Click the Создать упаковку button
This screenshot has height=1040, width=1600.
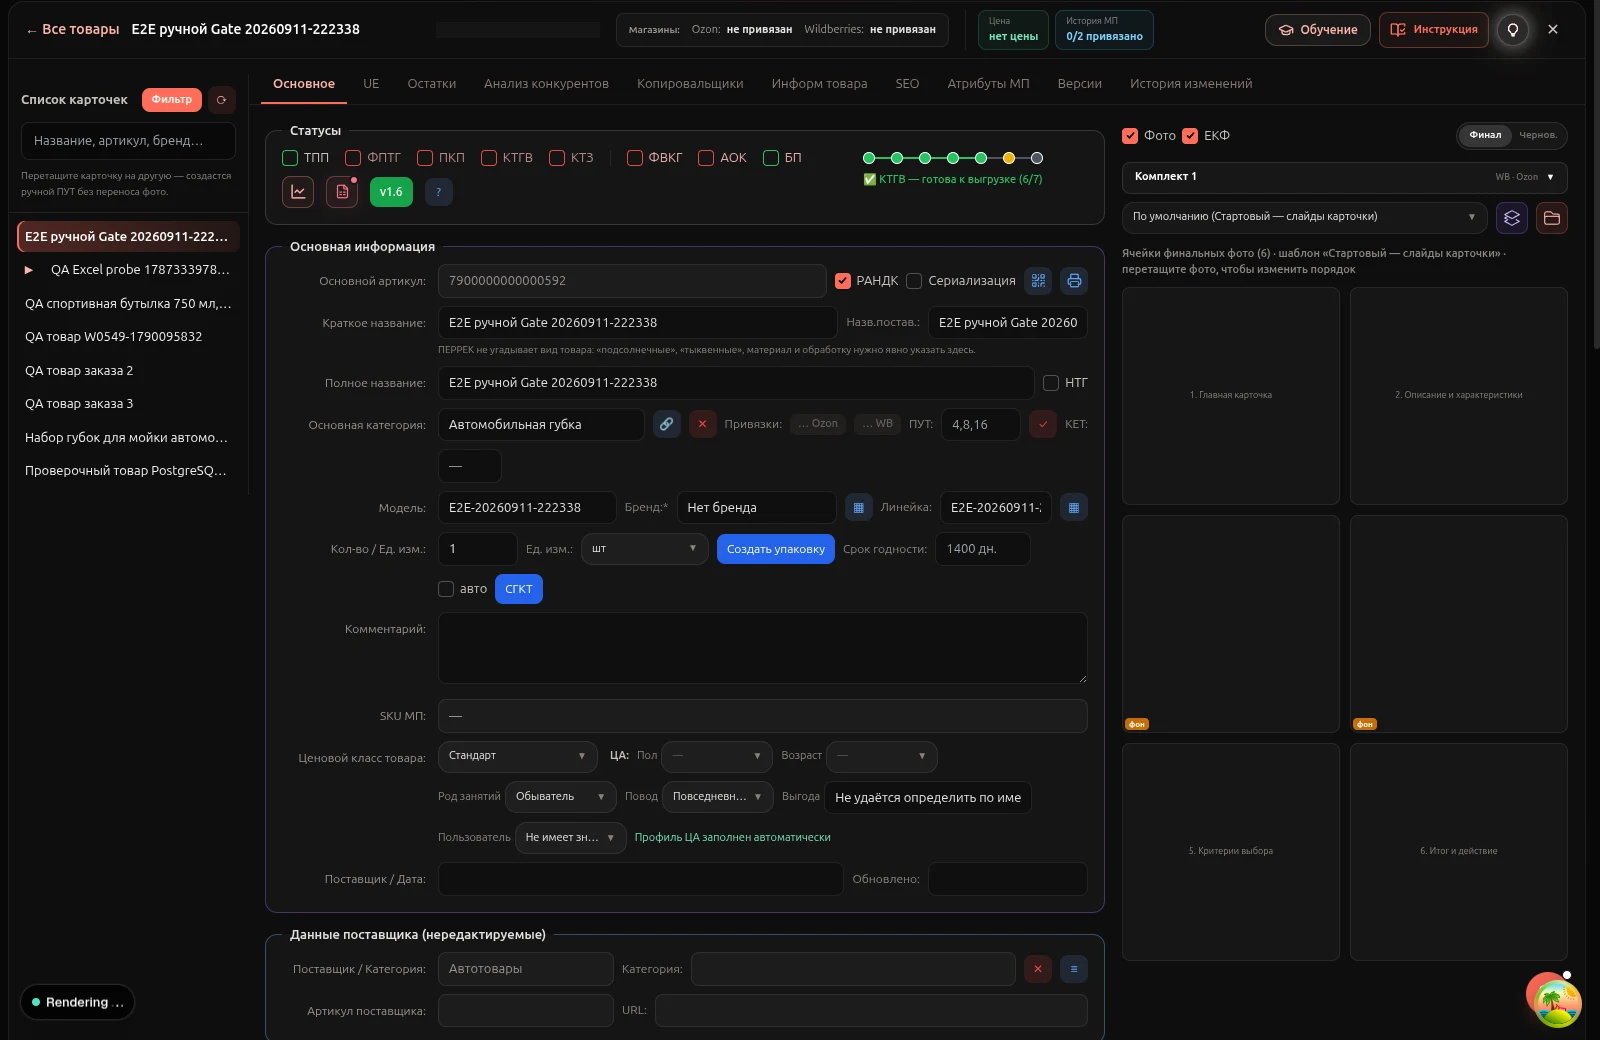(776, 549)
